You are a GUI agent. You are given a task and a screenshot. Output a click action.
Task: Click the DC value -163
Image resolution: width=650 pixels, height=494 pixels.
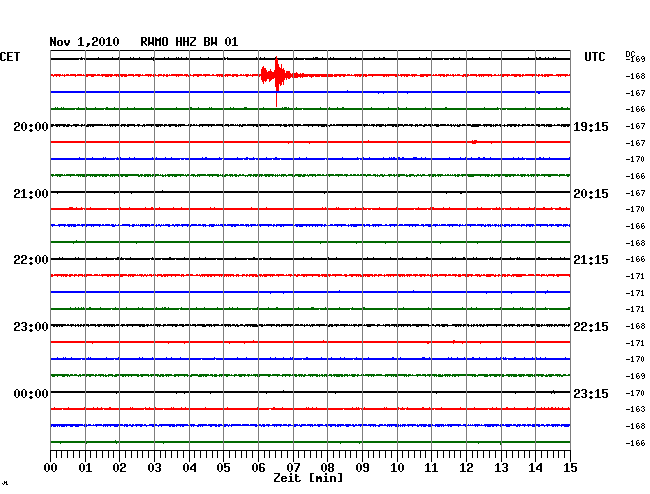635,409
